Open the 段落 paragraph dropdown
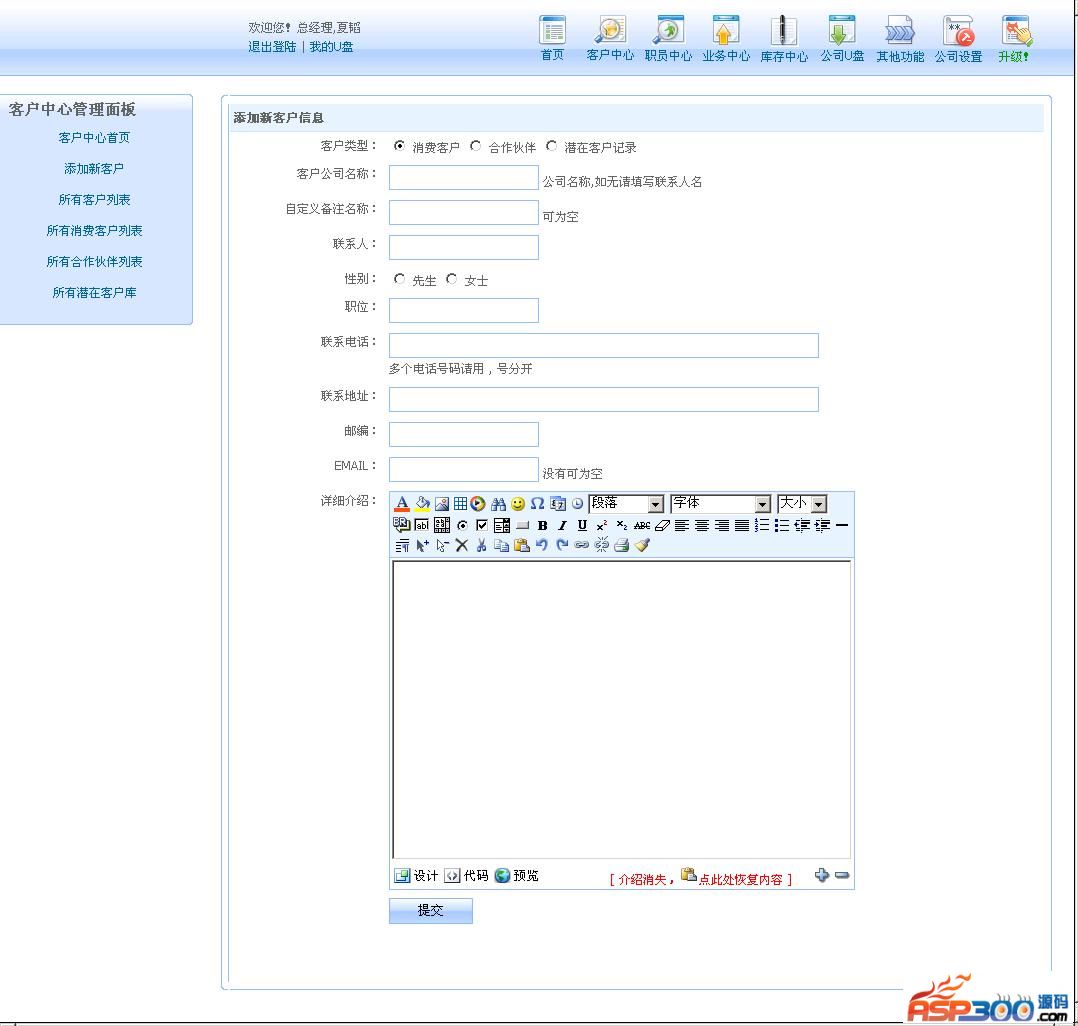The height and width of the screenshot is (1026, 1078). point(626,504)
